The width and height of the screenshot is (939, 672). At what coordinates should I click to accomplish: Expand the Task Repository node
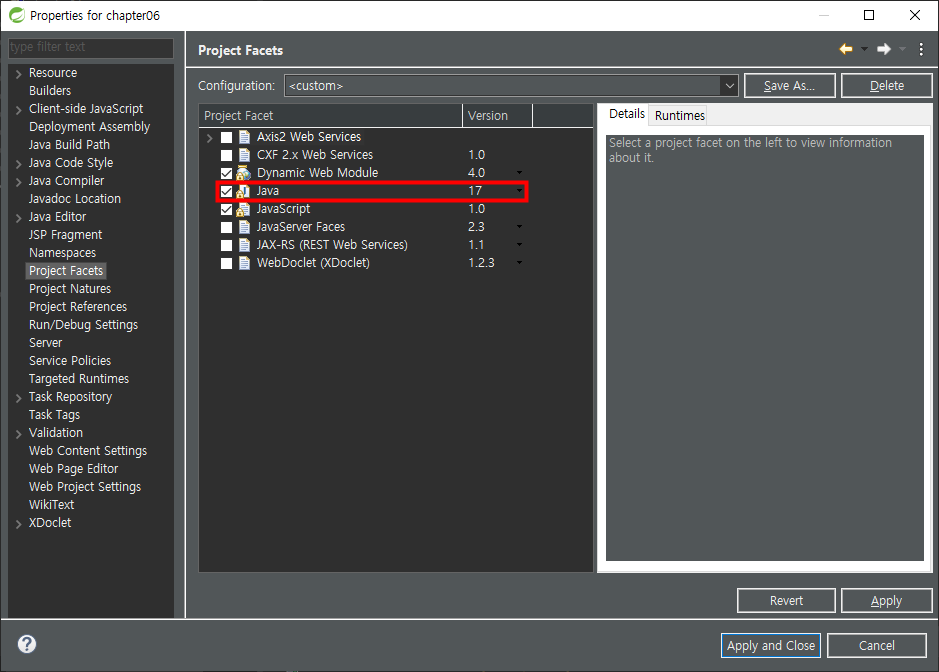pos(19,398)
